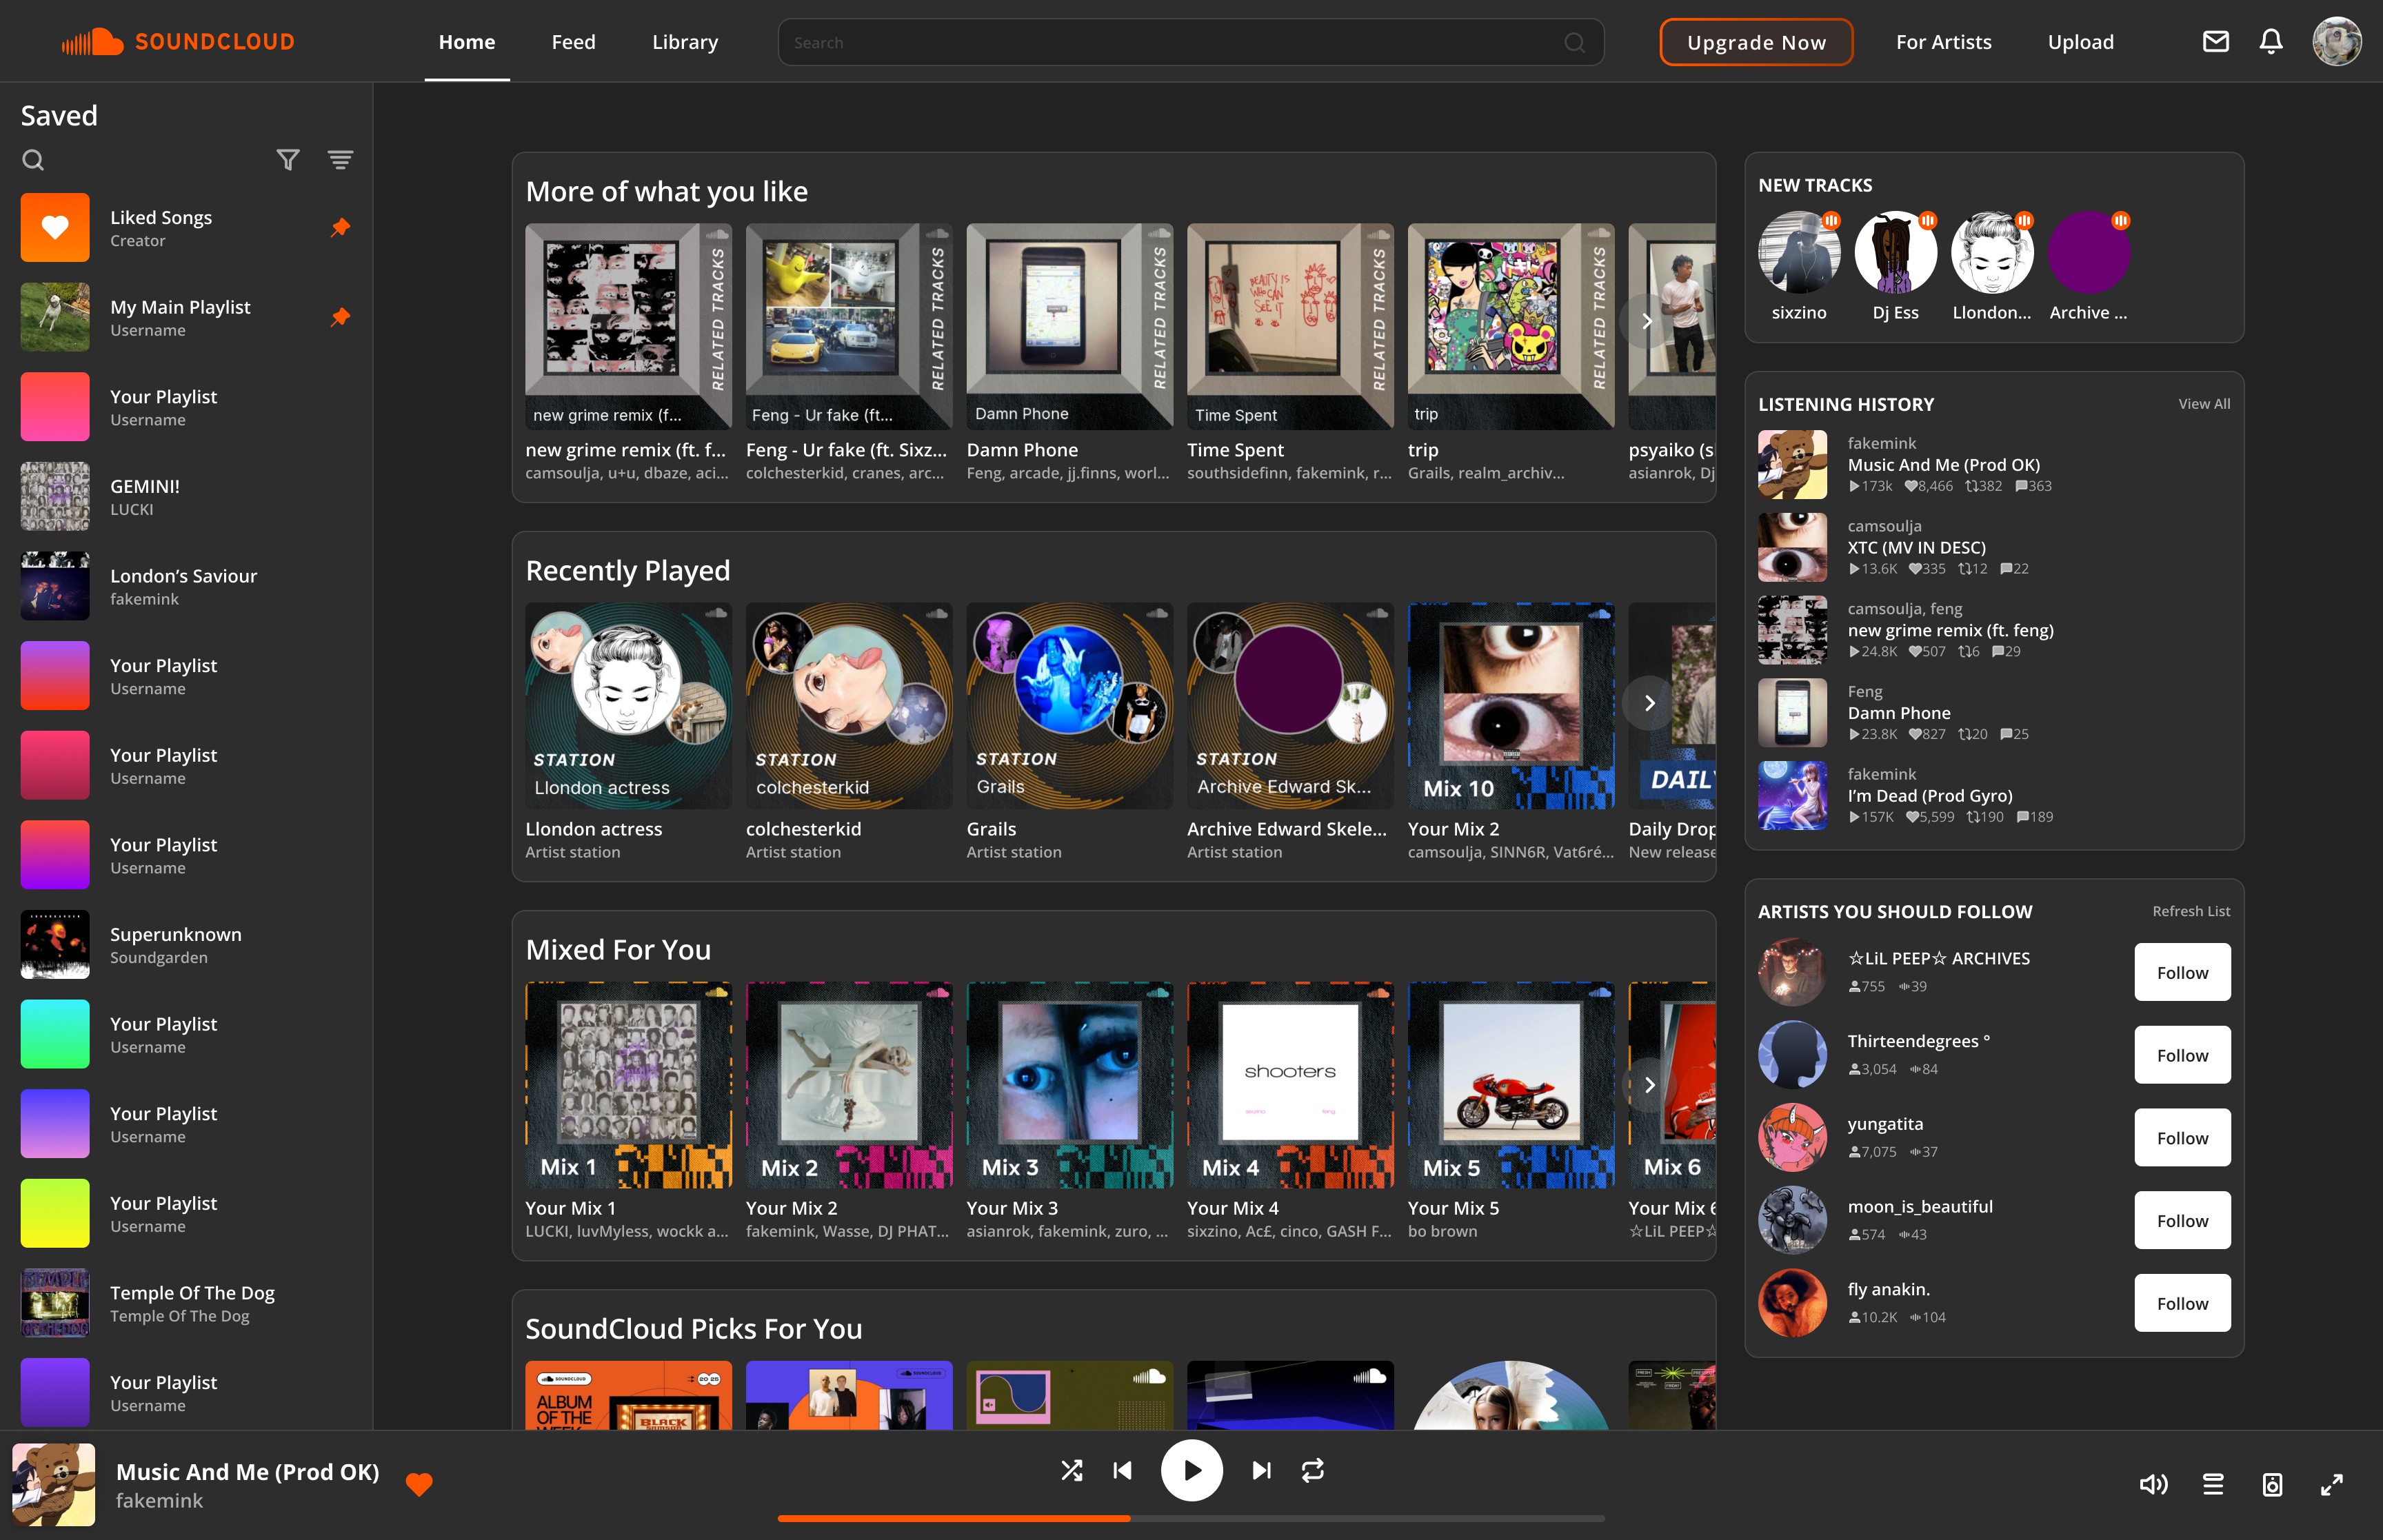Switch to the Feed tab

(x=573, y=42)
